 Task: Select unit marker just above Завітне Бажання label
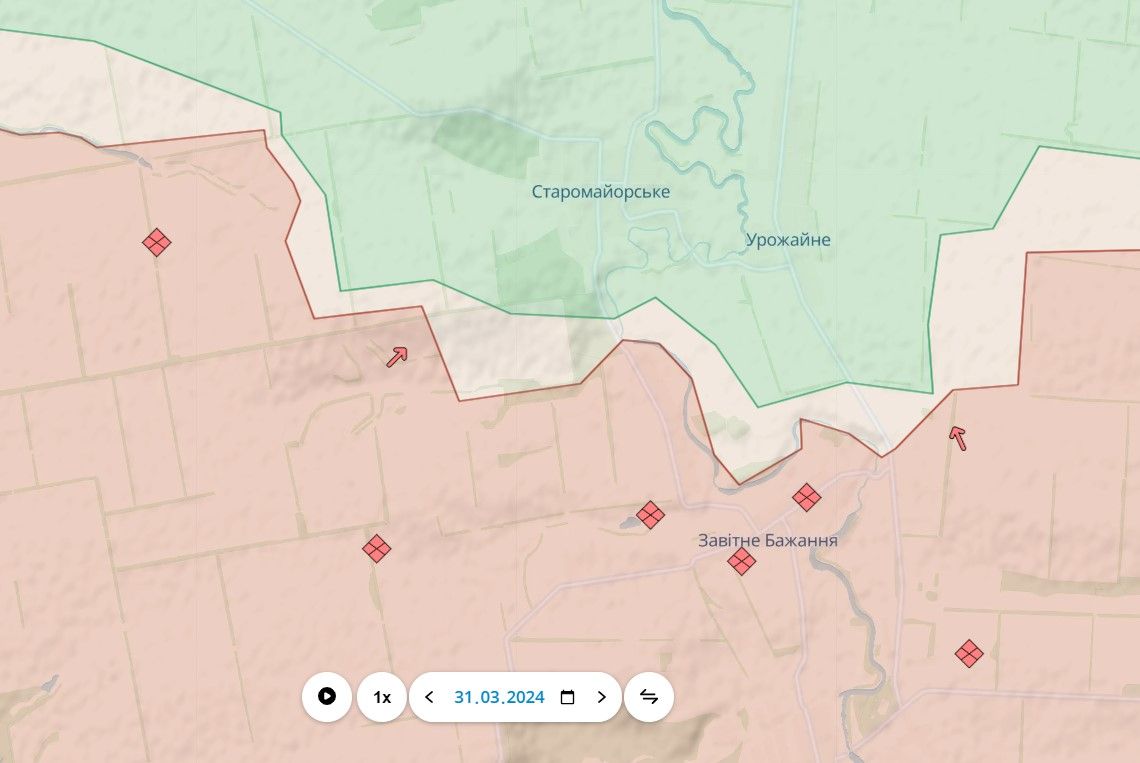click(x=806, y=497)
